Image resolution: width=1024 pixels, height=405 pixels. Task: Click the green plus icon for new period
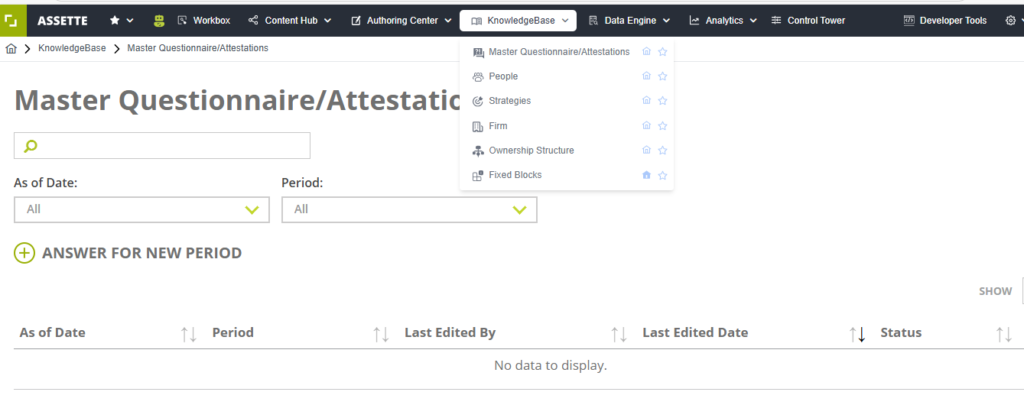click(x=24, y=253)
